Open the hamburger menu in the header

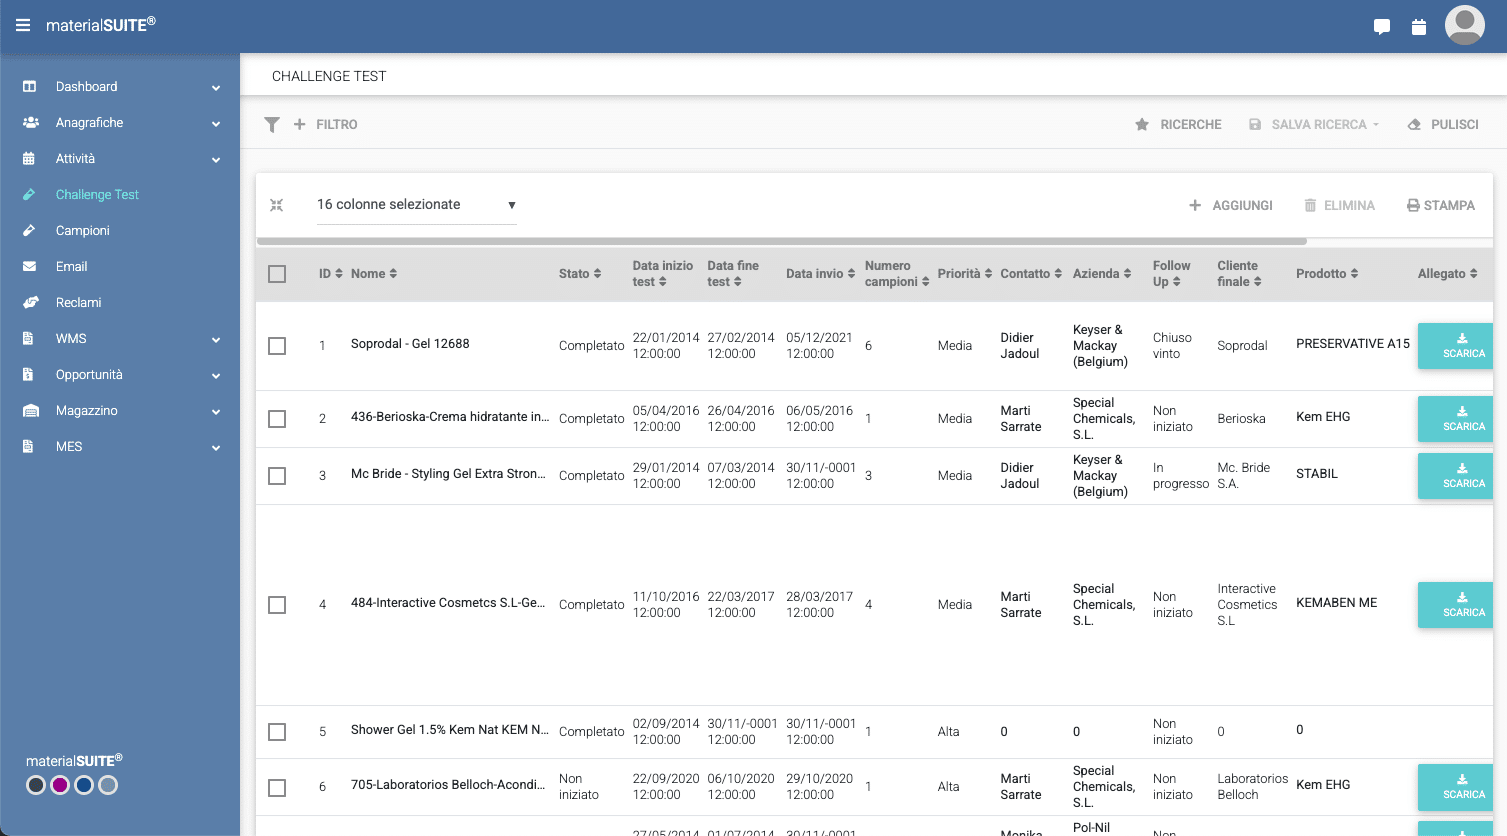(23, 25)
